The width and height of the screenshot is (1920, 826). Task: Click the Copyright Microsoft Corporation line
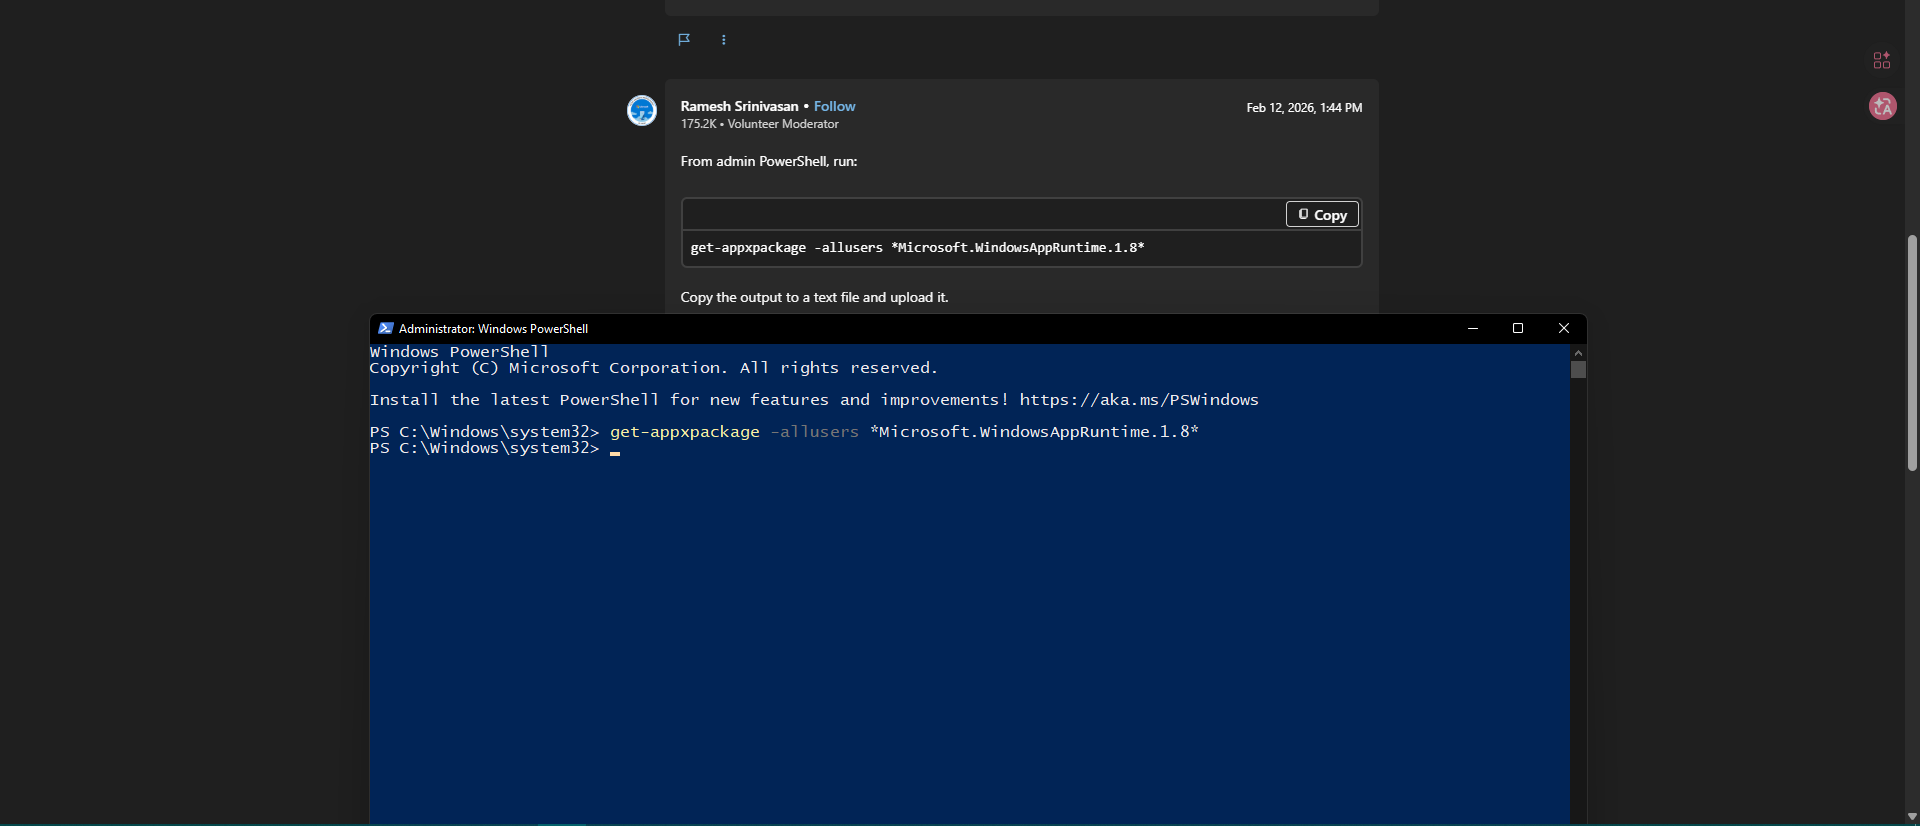[653, 368]
